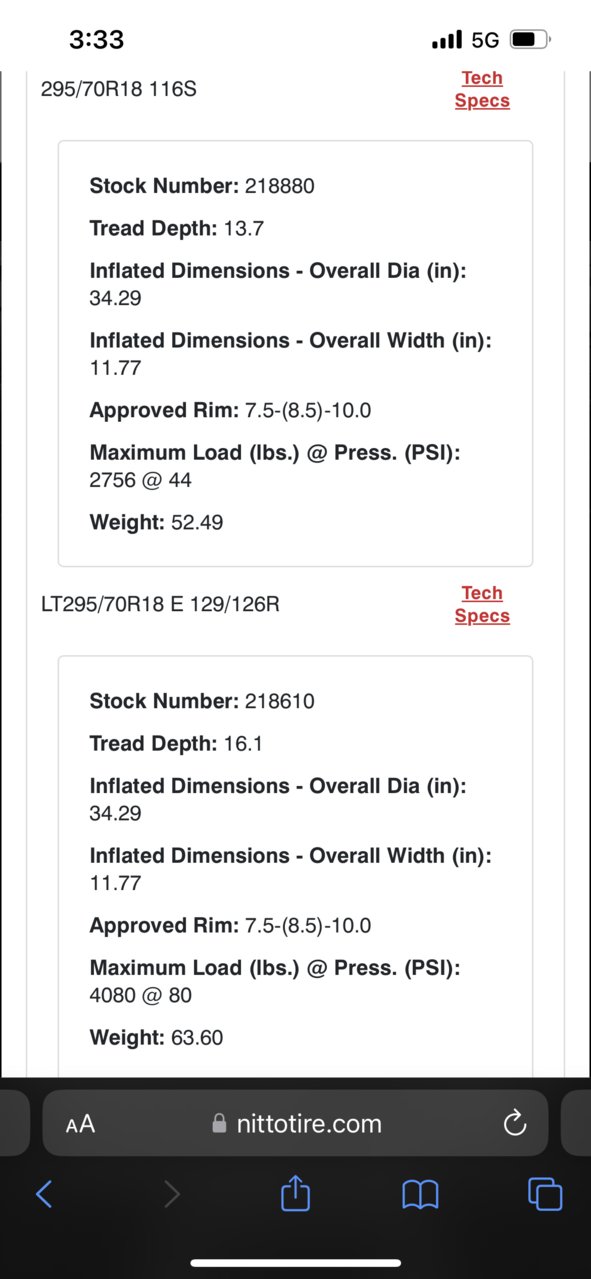Viewport: 591px width, 1279px height.
Task: Collapse Tech Specs for 295/70R18 116S
Action: coord(482,89)
